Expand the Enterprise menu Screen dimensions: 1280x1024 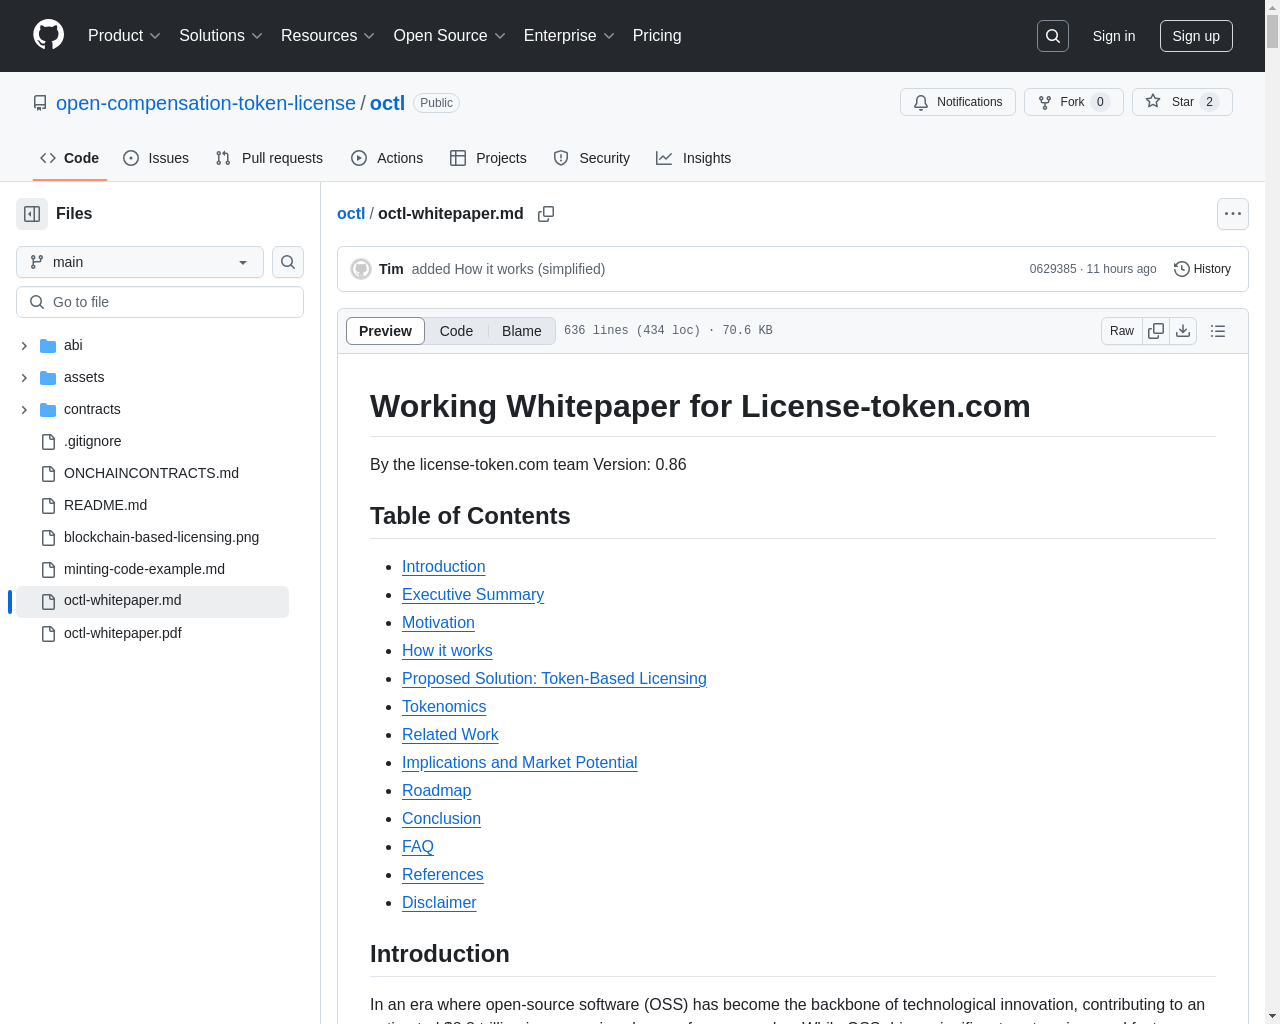569,36
